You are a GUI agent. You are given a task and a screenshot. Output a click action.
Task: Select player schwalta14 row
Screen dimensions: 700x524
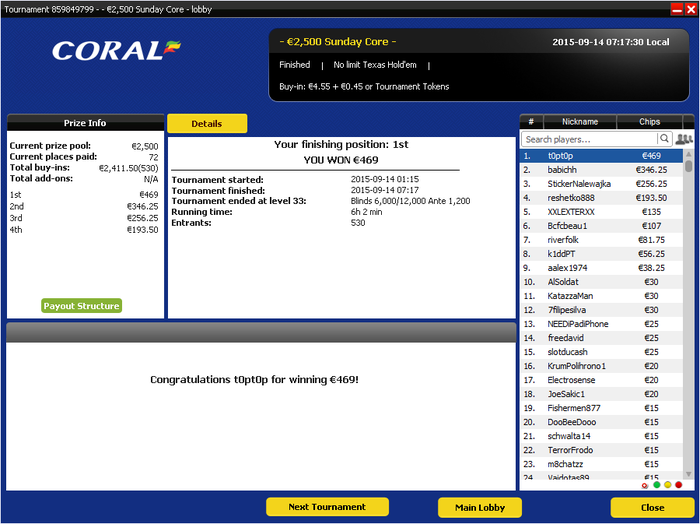point(601,436)
